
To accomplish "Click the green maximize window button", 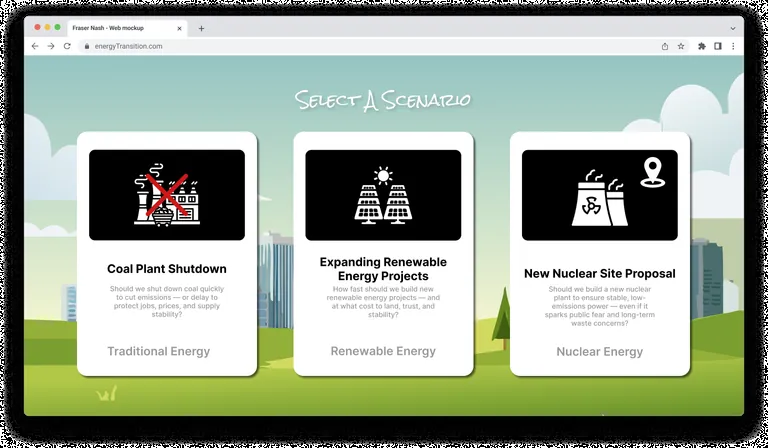I will 58,27.
